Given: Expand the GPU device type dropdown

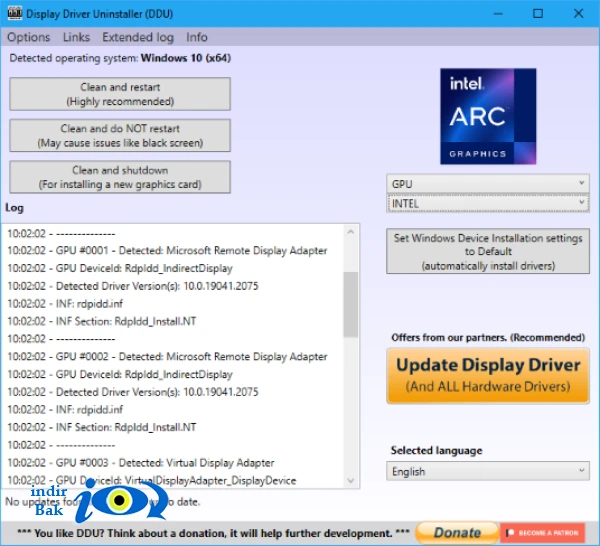Looking at the screenshot, I should pos(488,184).
